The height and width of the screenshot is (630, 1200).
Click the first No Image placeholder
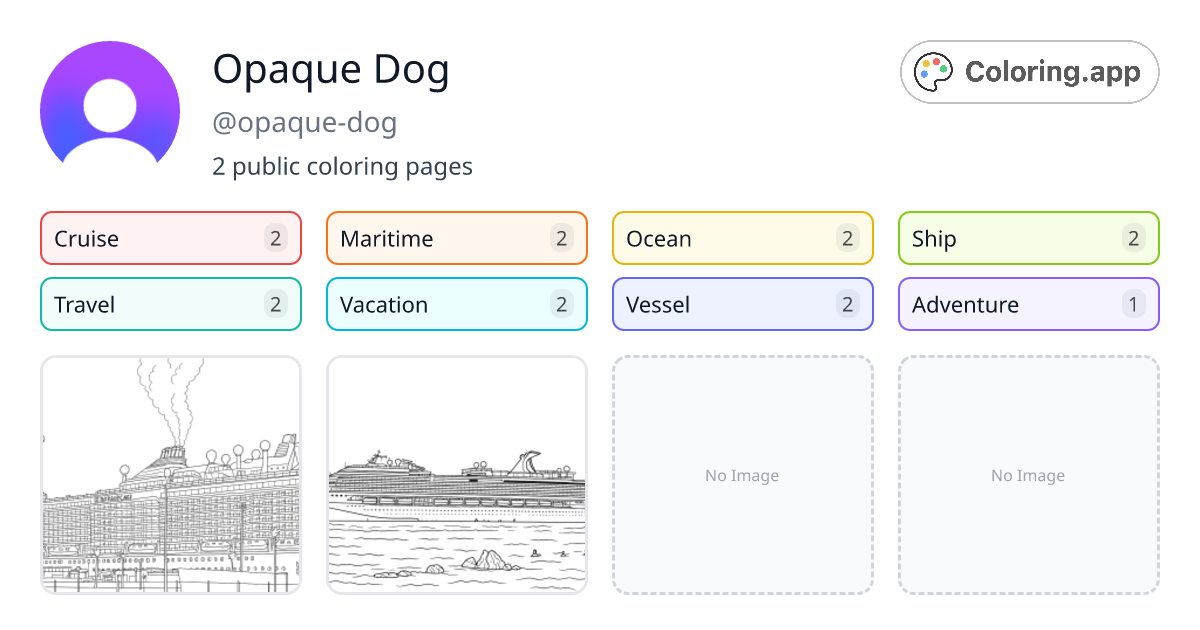[x=742, y=475]
